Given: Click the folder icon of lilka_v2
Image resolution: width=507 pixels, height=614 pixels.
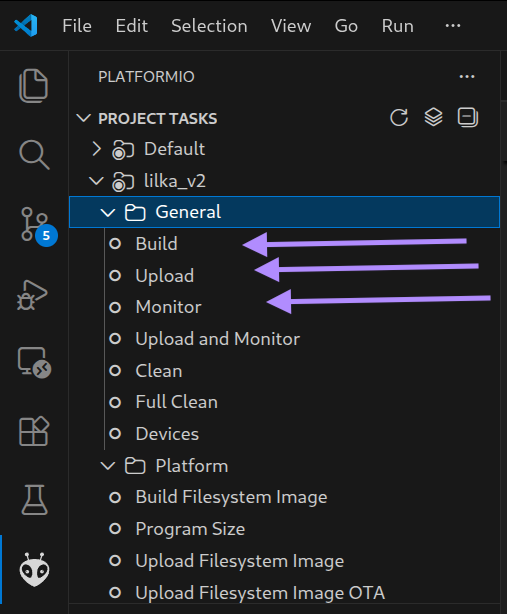Looking at the screenshot, I should [x=123, y=182].
